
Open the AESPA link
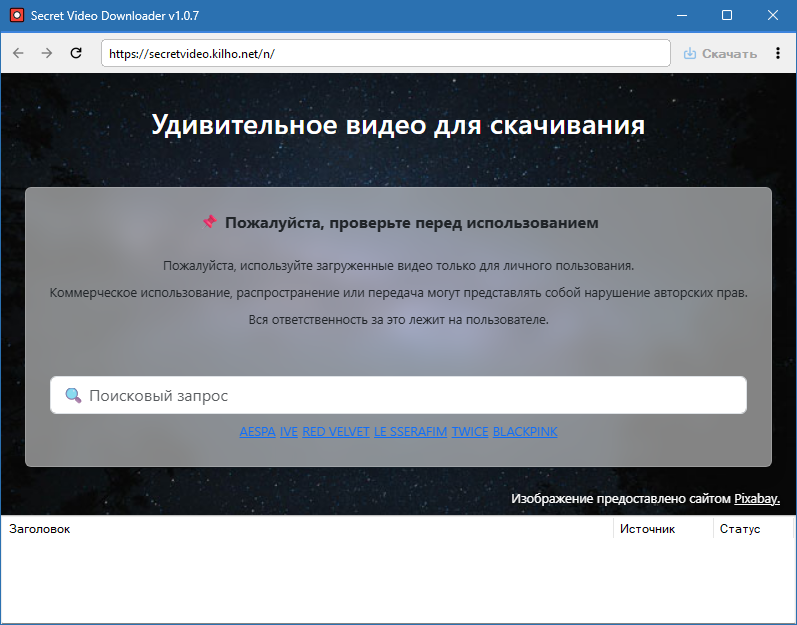[x=257, y=431]
